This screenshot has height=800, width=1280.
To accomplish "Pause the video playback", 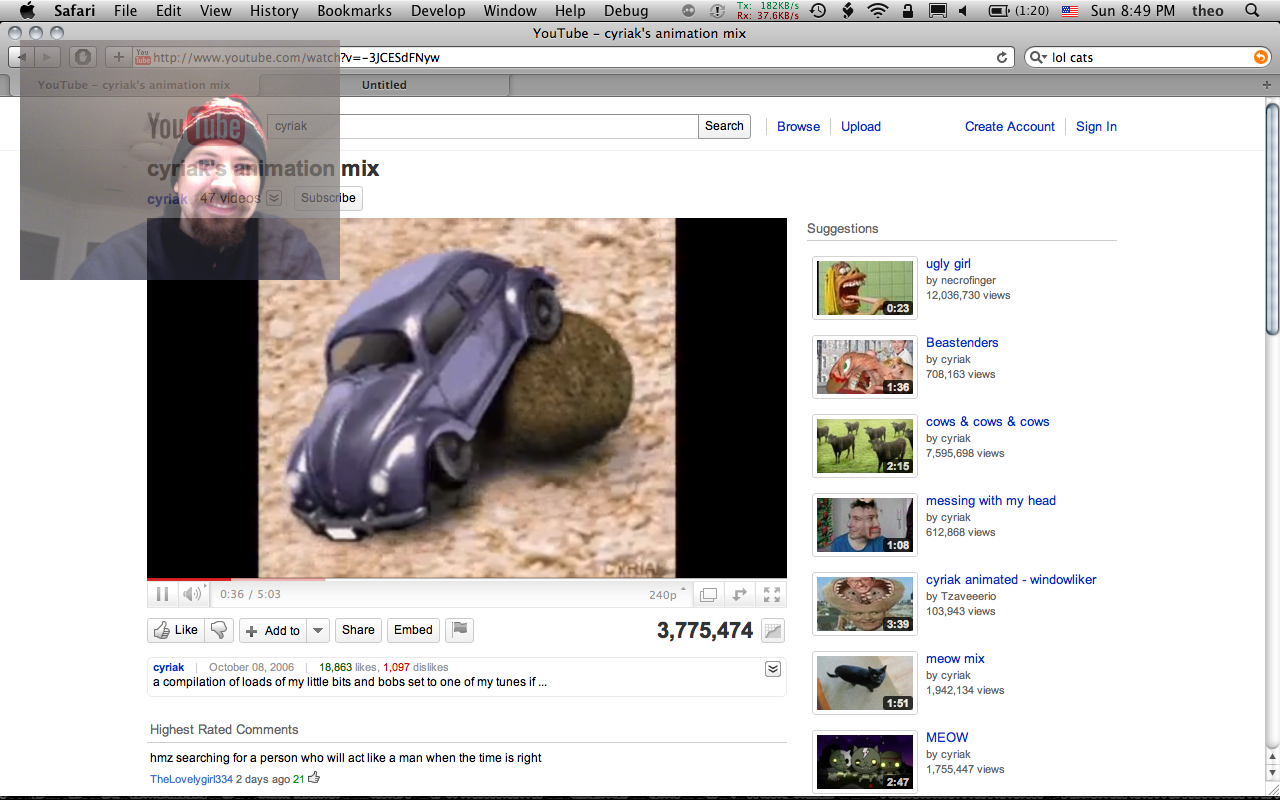I will 162,594.
